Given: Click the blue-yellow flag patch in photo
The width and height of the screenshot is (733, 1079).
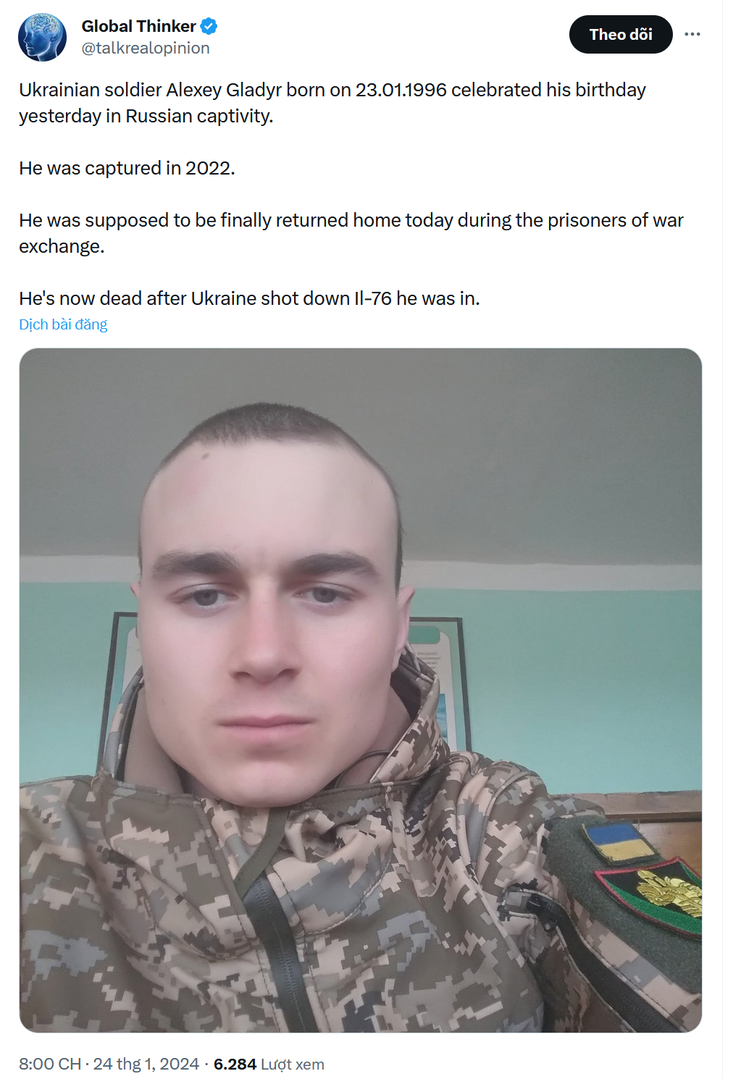Looking at the screenshot, I should (619, 842).
